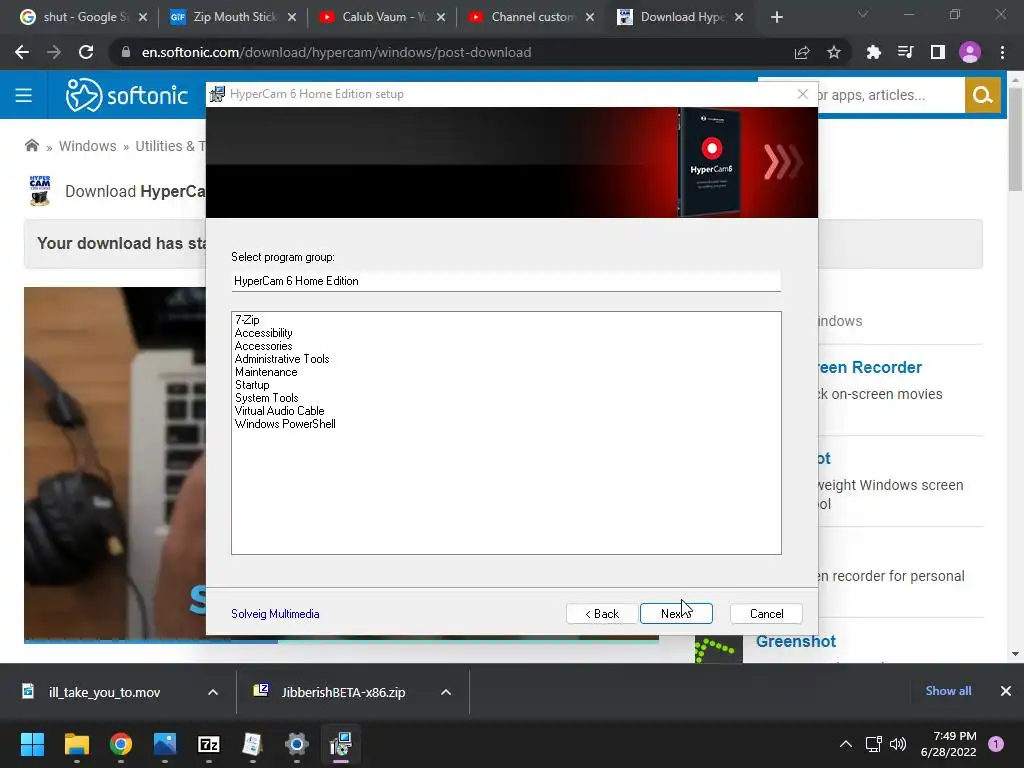The height and width of the screenshot is (768, 1024).
Task: Open the Chrome profile avatar
Action: (x=970, y=52)
